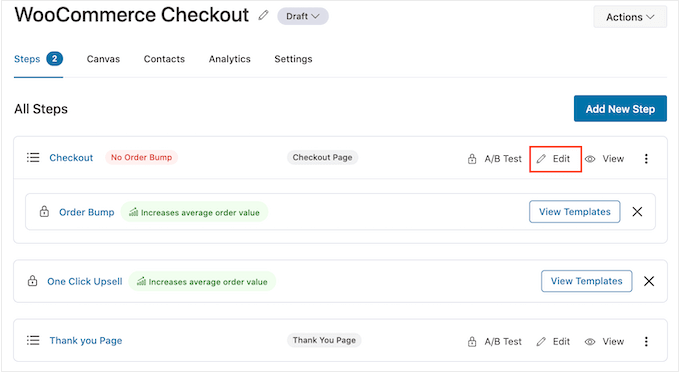680x373 pixels.
Task: Click the lock icon beside Thank you Page A/B Test
Action: (x=472, y=342)
